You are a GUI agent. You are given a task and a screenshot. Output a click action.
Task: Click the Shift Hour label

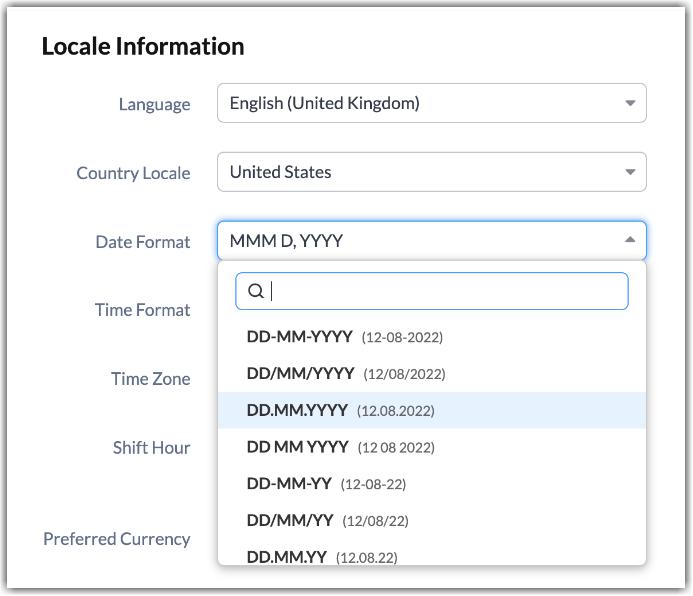(152, 448)
